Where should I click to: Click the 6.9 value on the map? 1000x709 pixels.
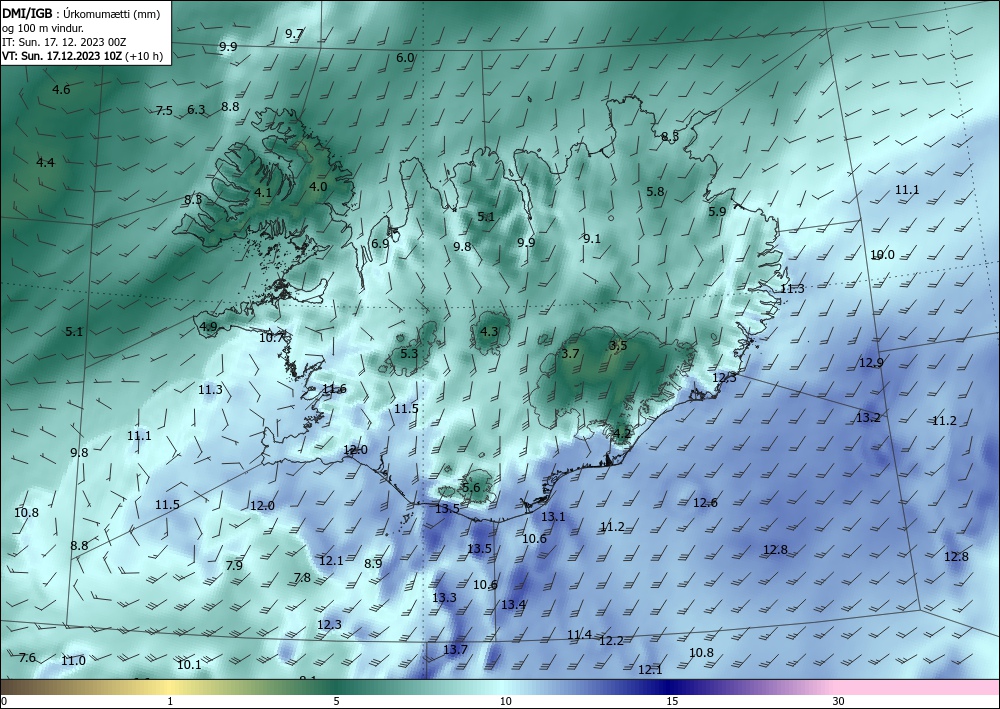point(380,243)
